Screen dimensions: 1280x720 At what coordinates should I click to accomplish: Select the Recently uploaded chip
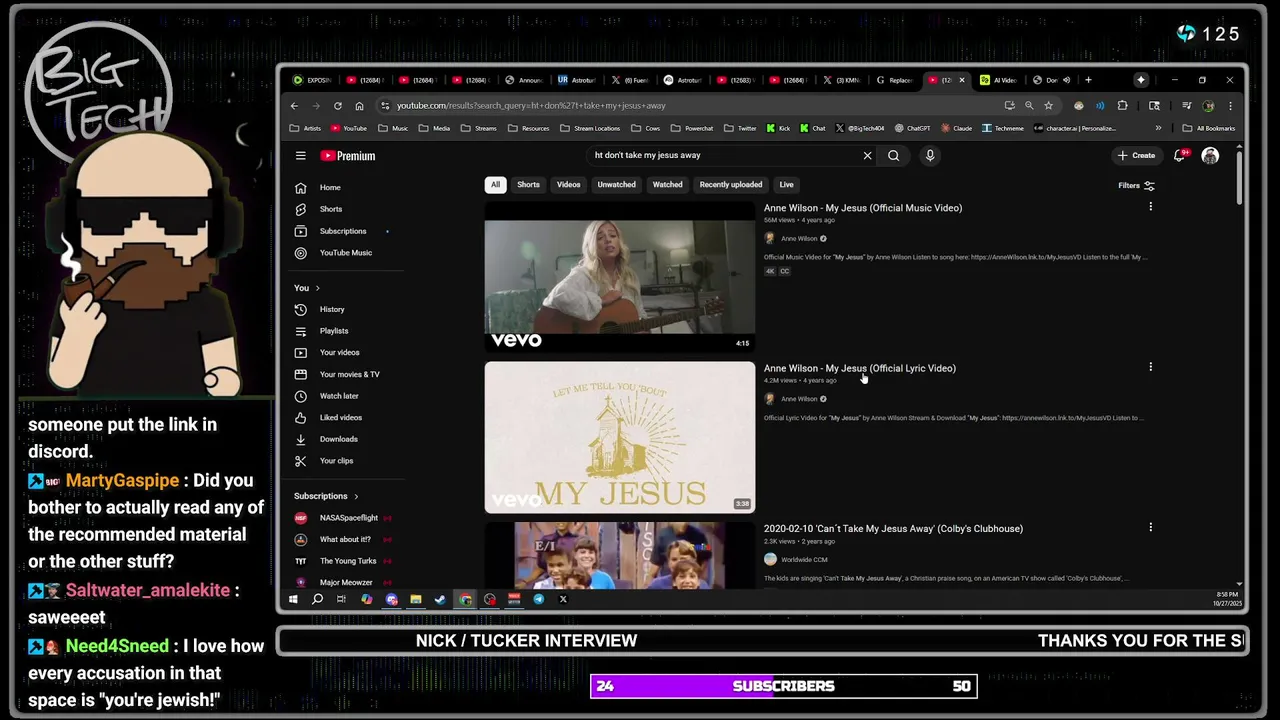[730, 185]
